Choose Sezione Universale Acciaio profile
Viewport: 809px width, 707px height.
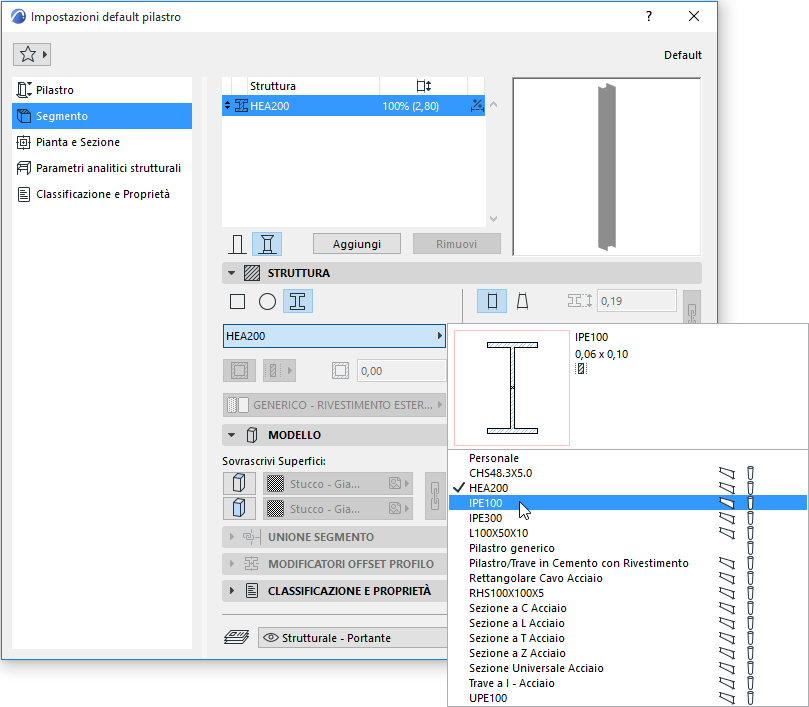[627, 667]
